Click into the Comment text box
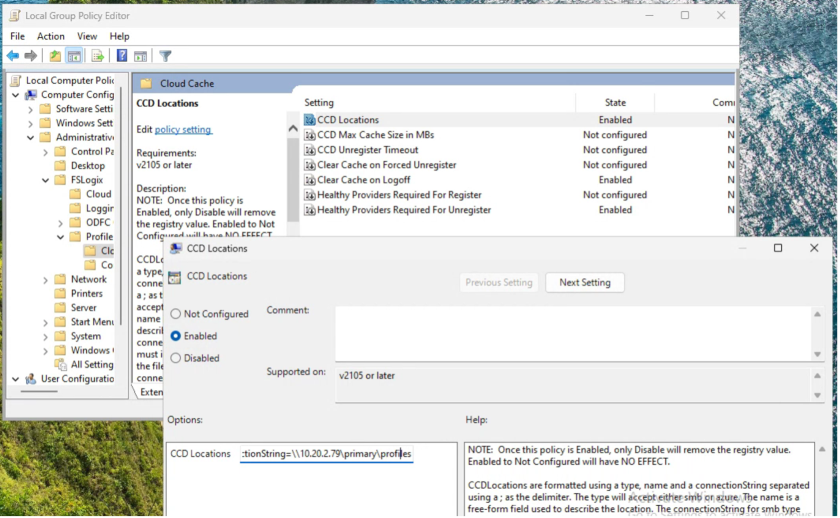This screenshot has width=840, height=518. pyautogui.click(x=573, y=333)
